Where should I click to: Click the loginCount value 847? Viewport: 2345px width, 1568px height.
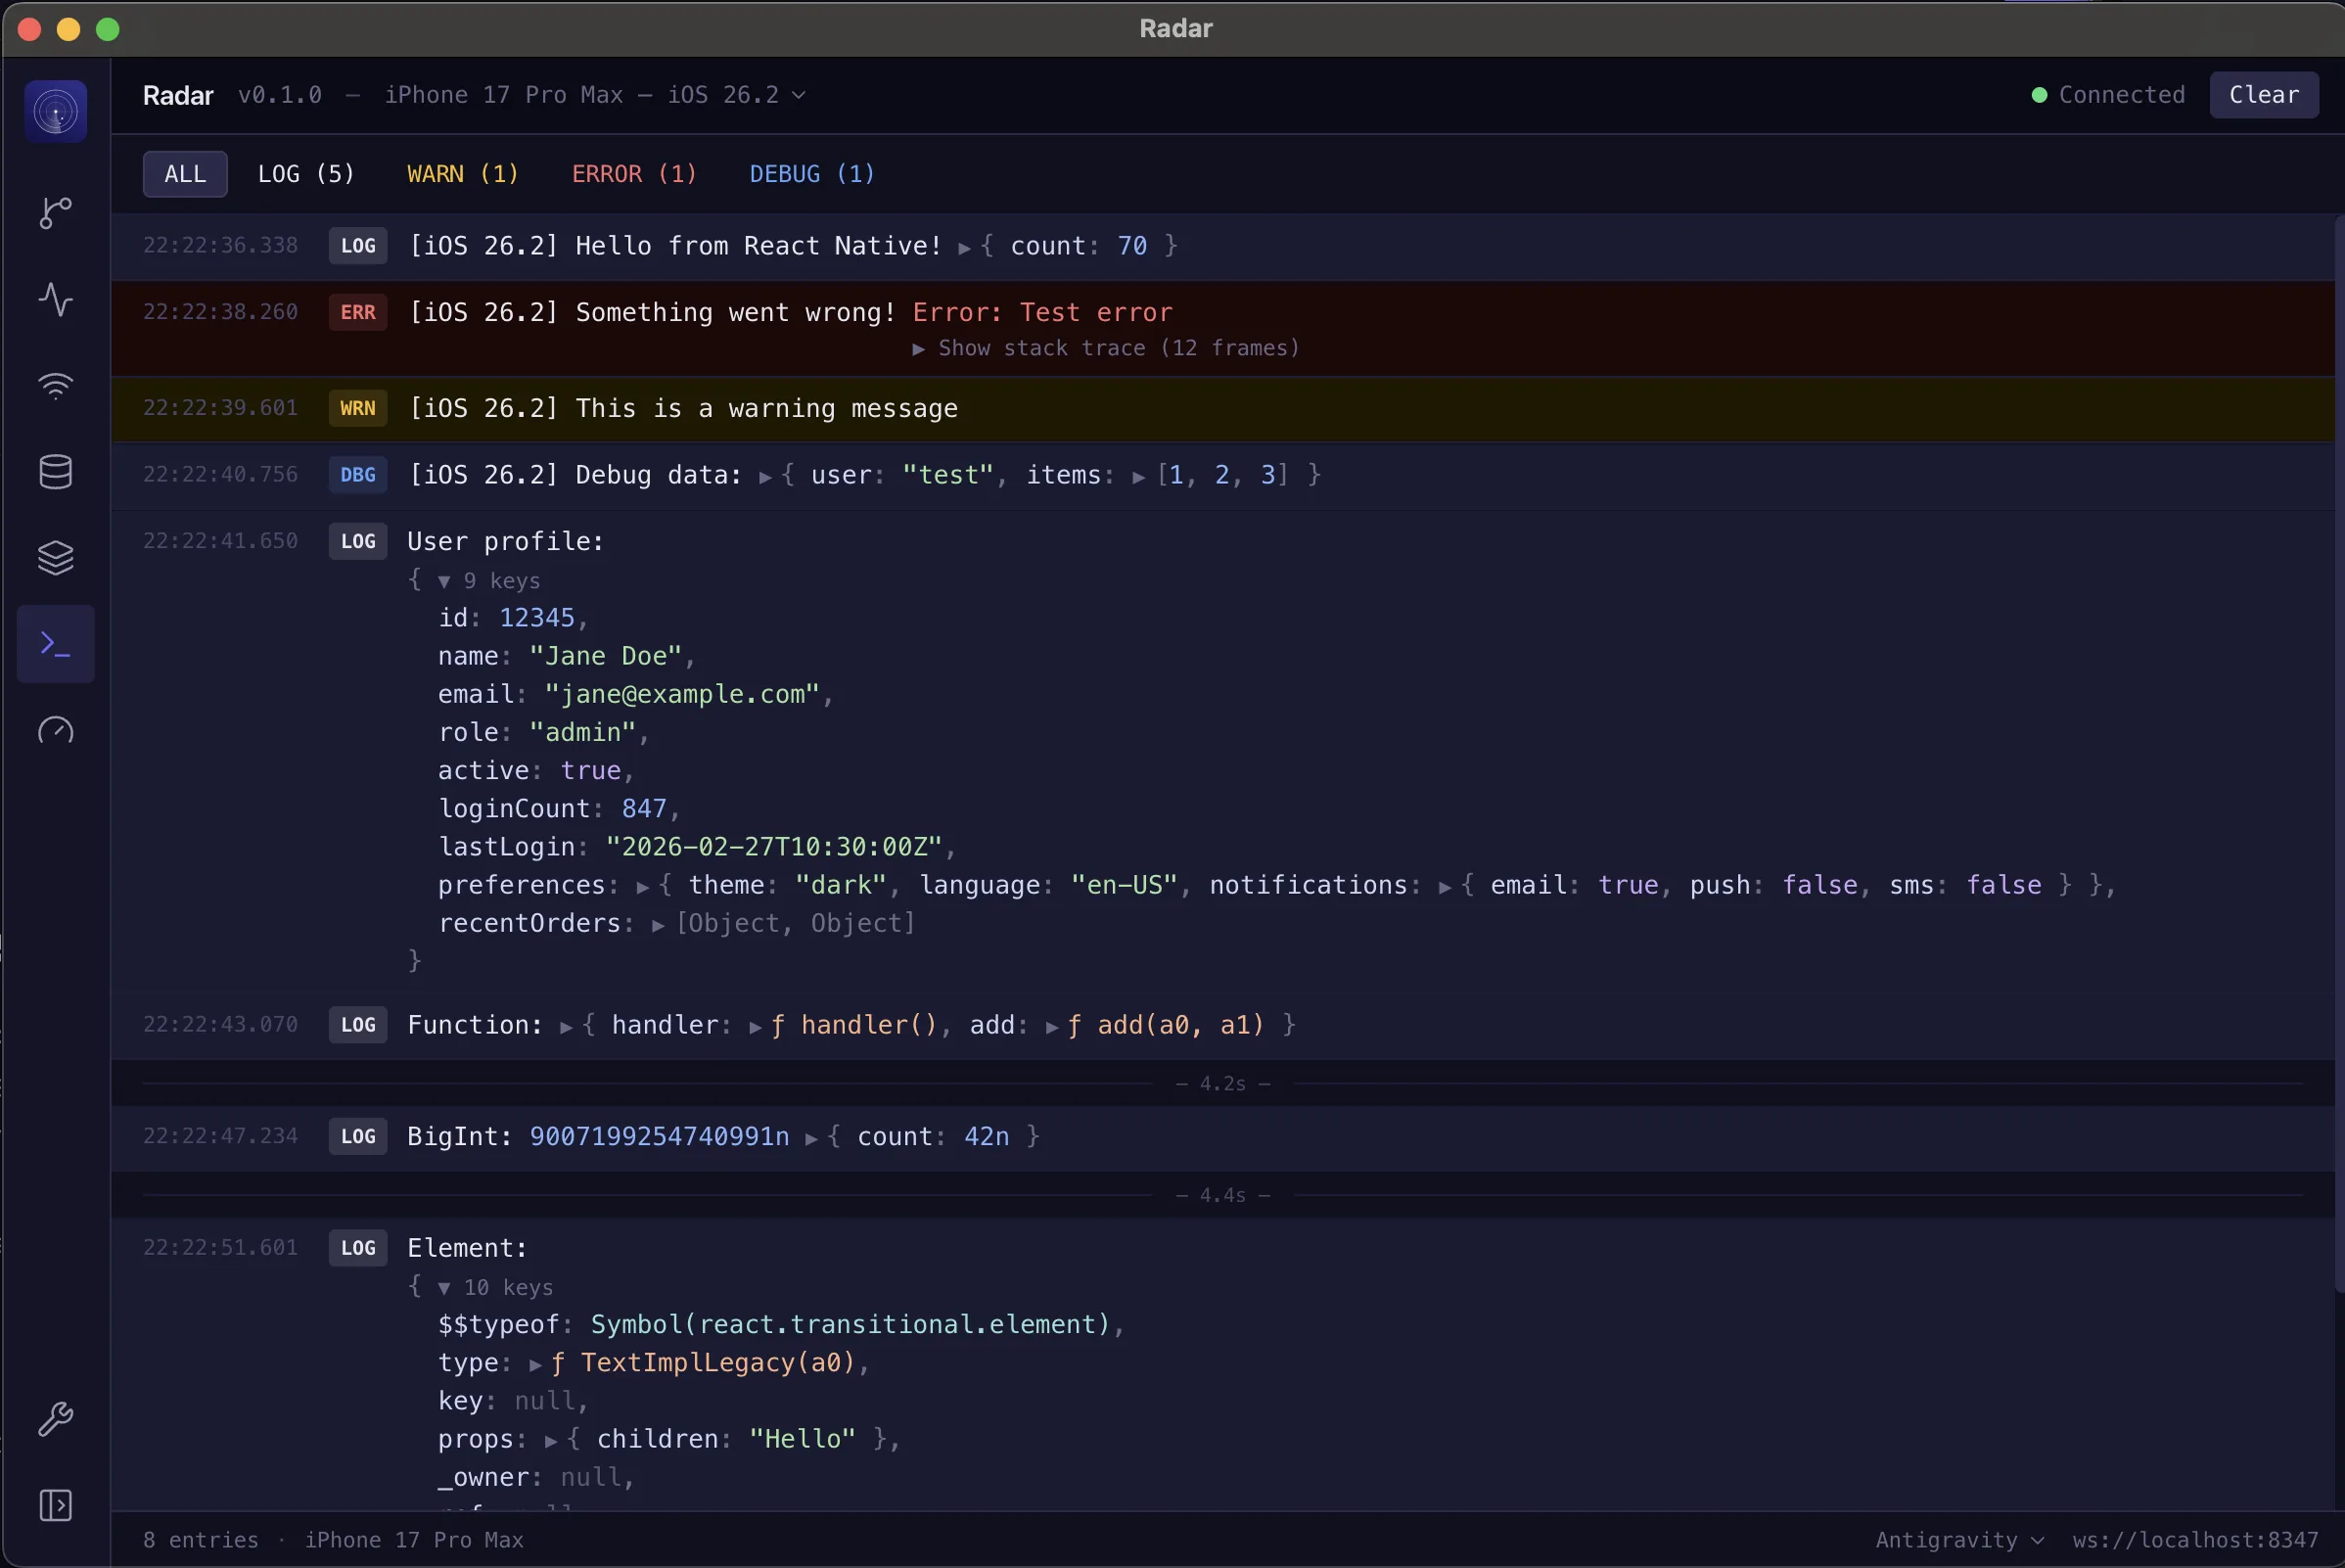tap(644, 808)
